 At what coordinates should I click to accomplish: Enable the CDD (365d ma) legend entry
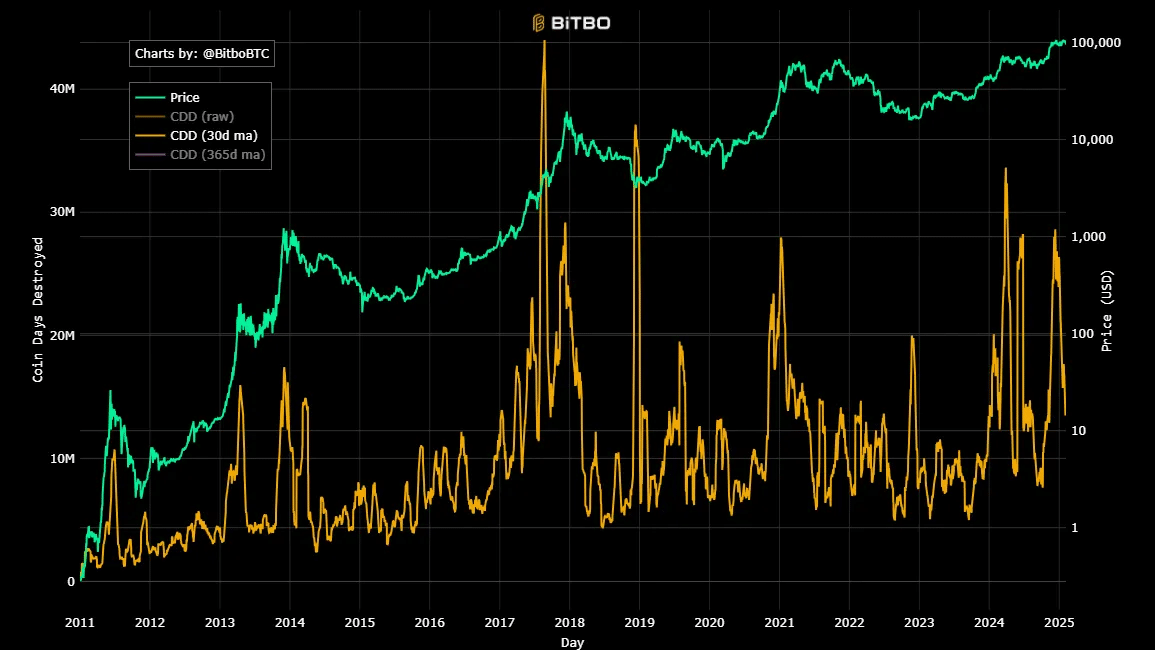(217, 155)
